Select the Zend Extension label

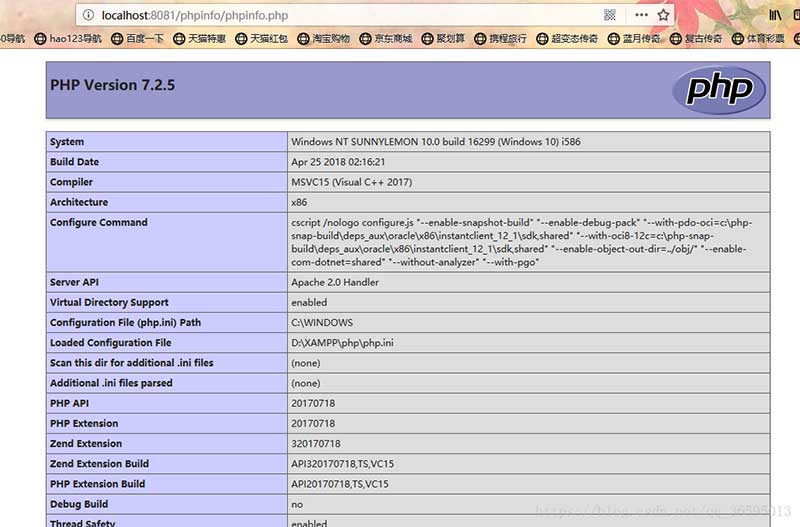(86, 443)
